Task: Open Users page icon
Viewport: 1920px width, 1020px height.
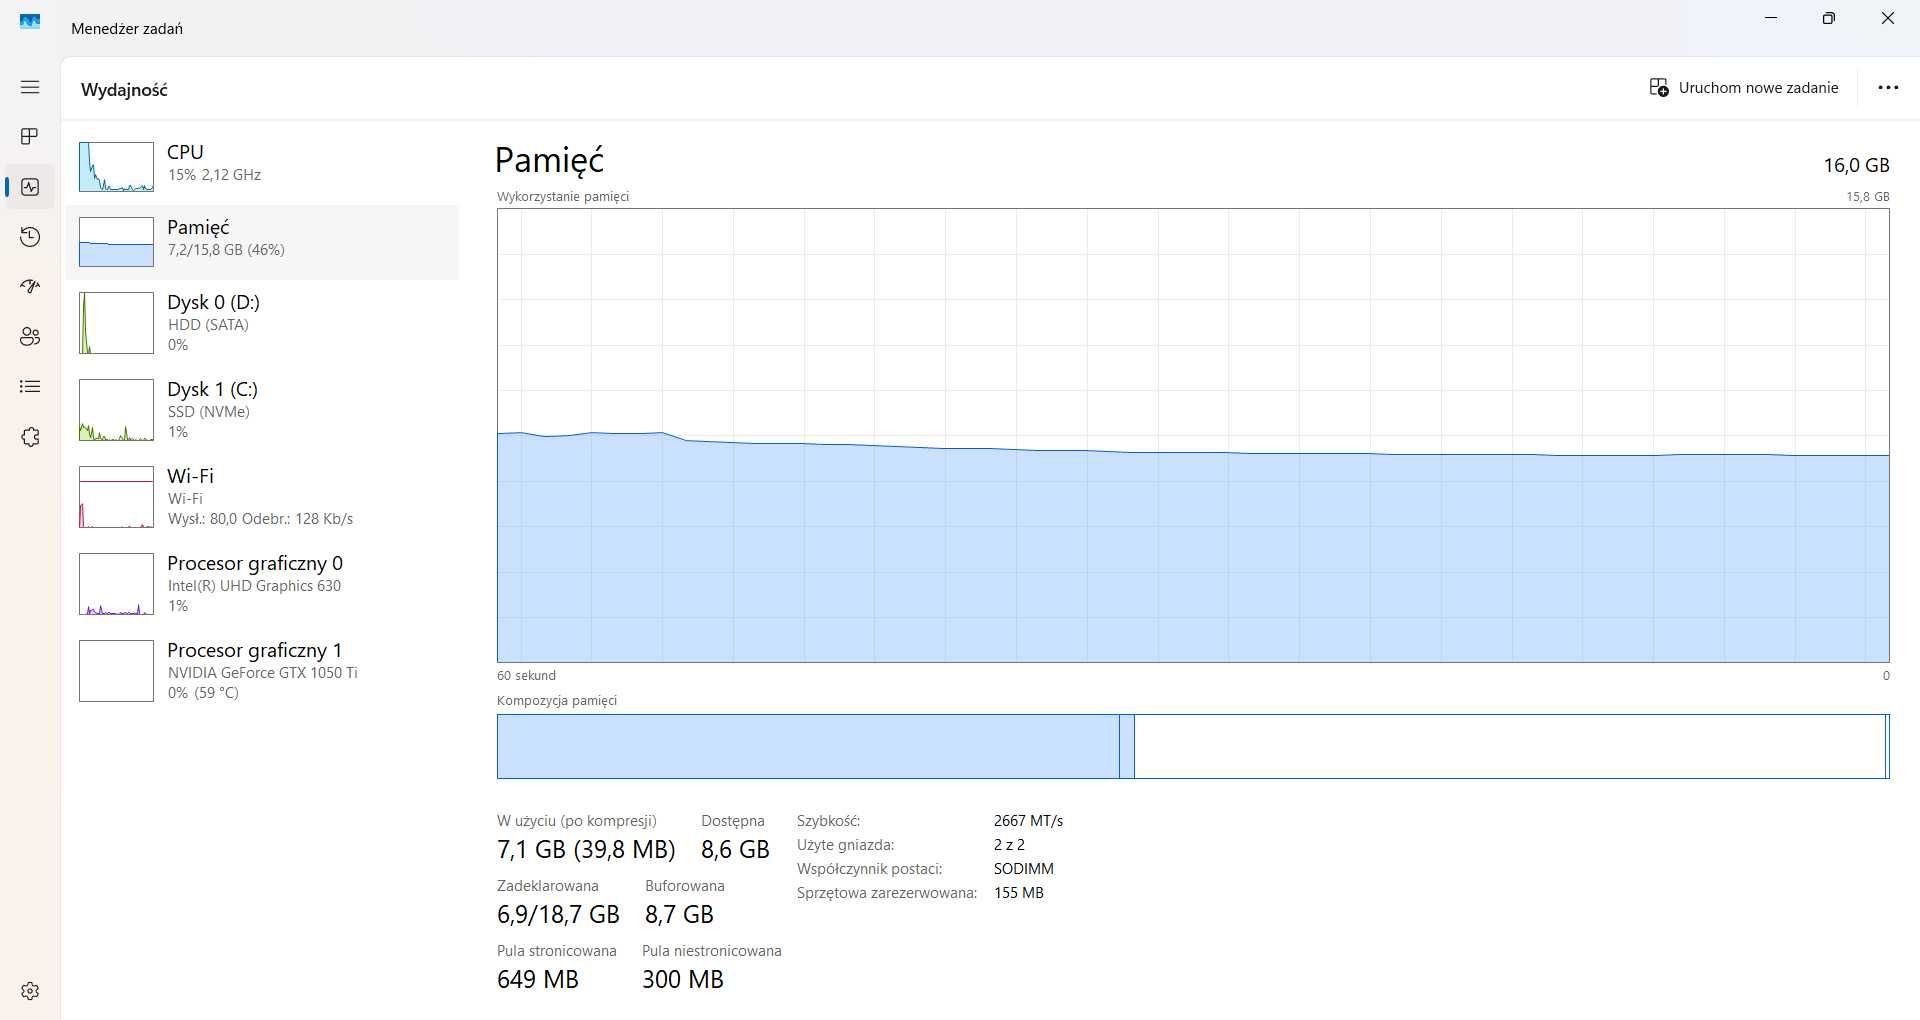Action: pyautogui.click(x=30, y=337)
